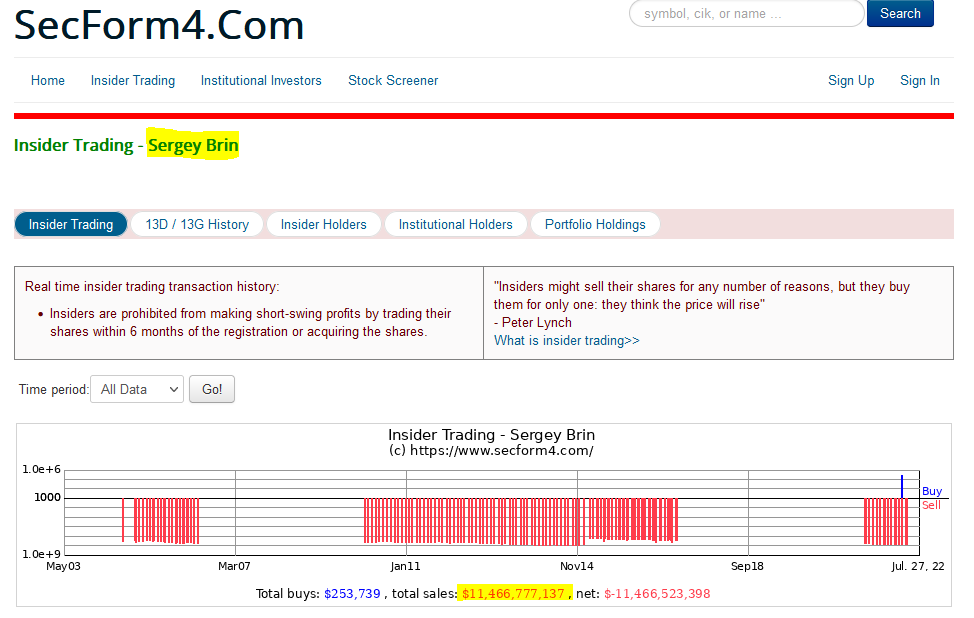Screen dimensions: 974x618
Task: Click the chart copyright URL text
Action: (x=491, y=451)
